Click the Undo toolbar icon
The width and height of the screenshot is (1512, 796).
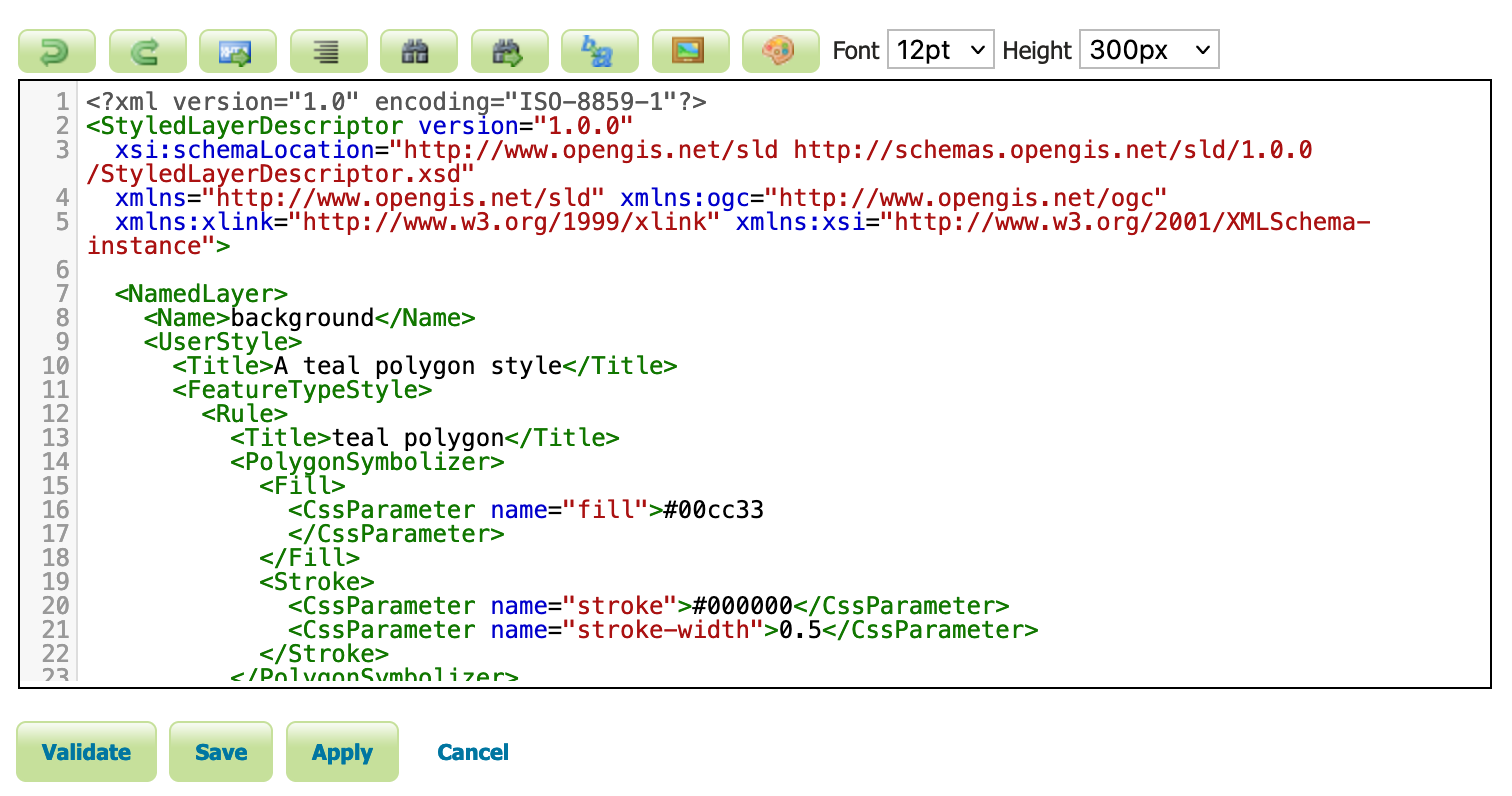(x=56, y=51)
